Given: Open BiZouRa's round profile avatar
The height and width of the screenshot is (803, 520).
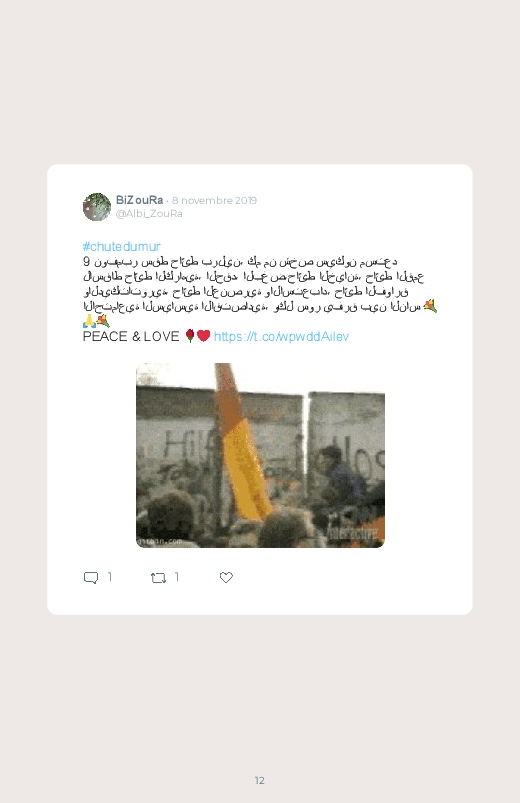Looking at the screenshot, I should click(x=97, y=207).
